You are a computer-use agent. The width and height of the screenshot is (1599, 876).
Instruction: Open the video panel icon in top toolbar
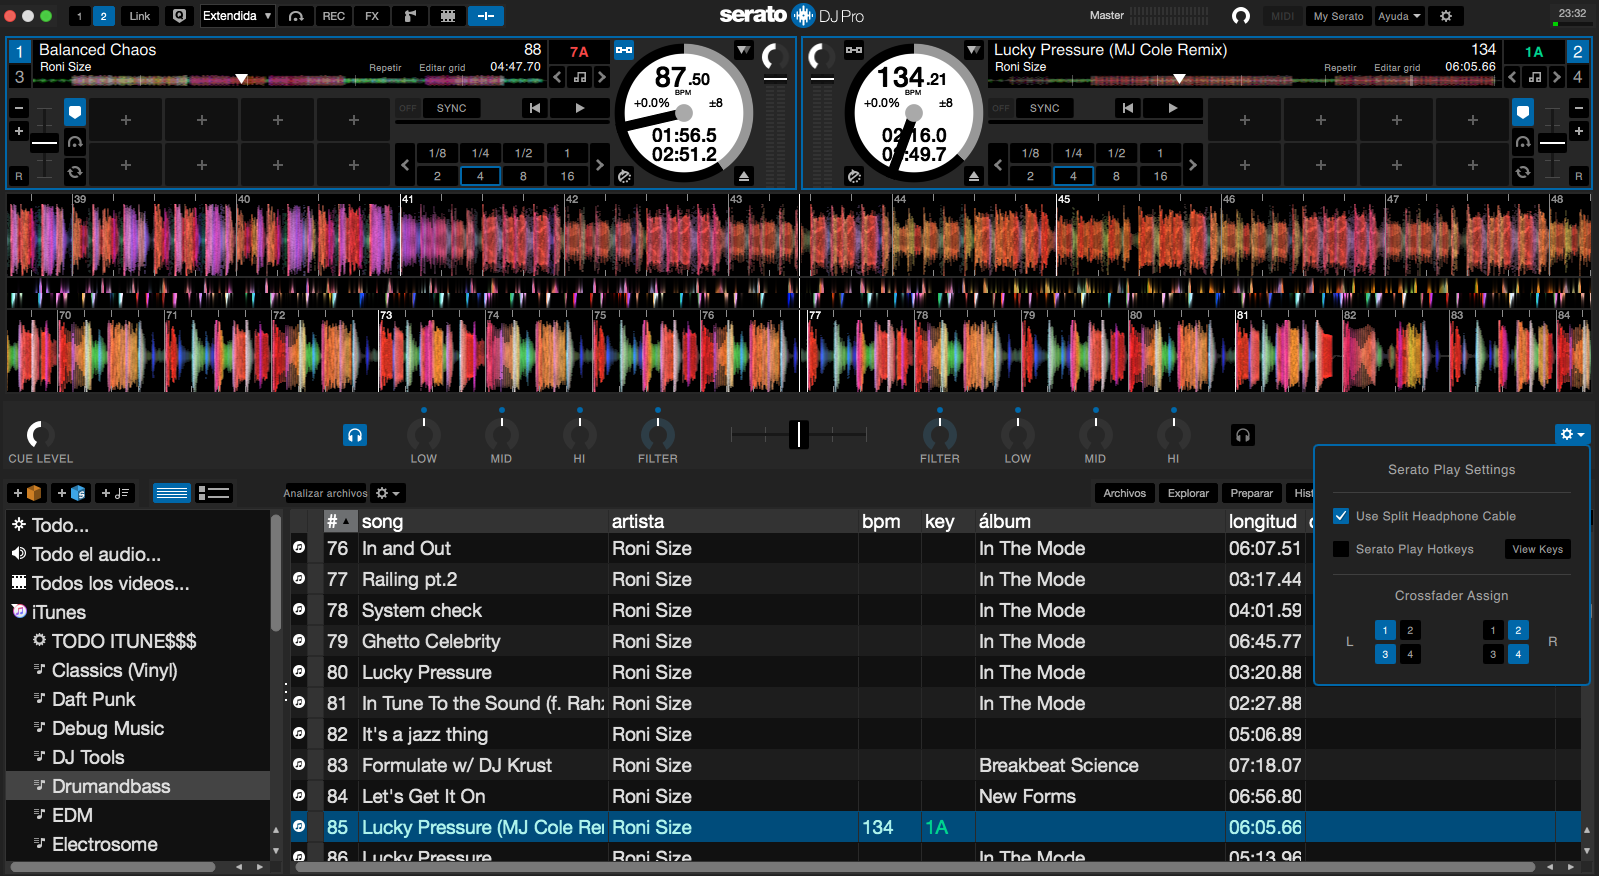[448, 16]
